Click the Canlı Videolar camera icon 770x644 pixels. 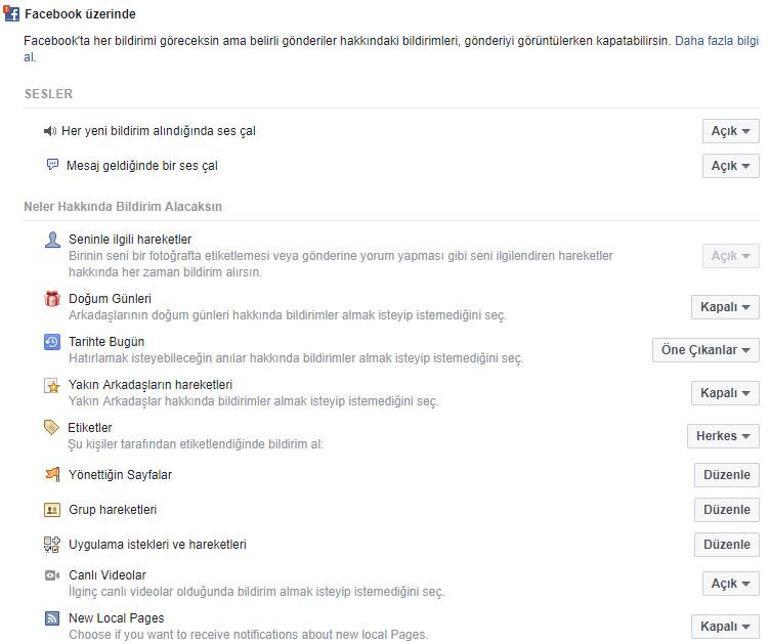coord(53,576)
